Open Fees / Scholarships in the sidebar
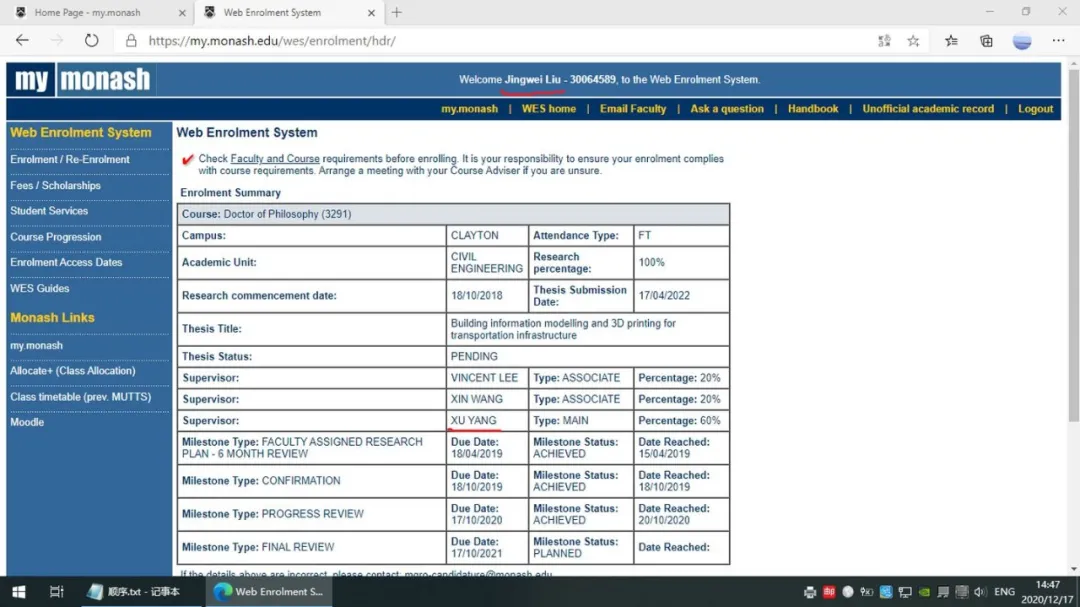Image resolution: width=1080 pixels, height=607 pixels. tap(55, 185)
